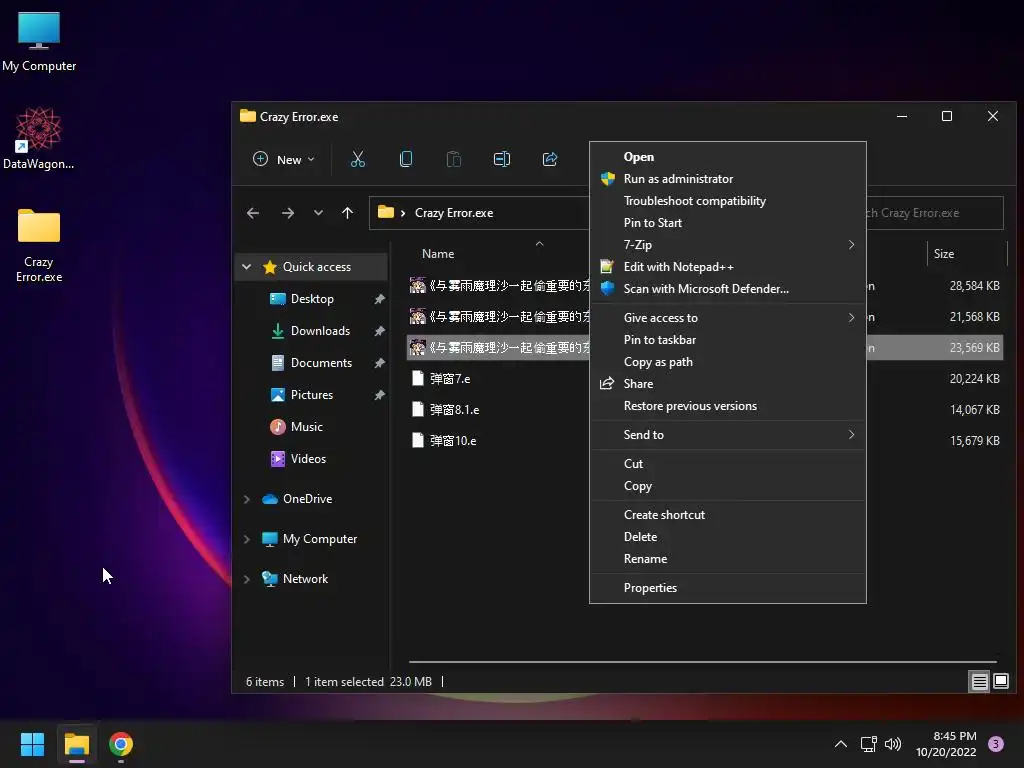Open Desktop in Quick access
The image size is (1024, 768).
[x=312, y=298]
